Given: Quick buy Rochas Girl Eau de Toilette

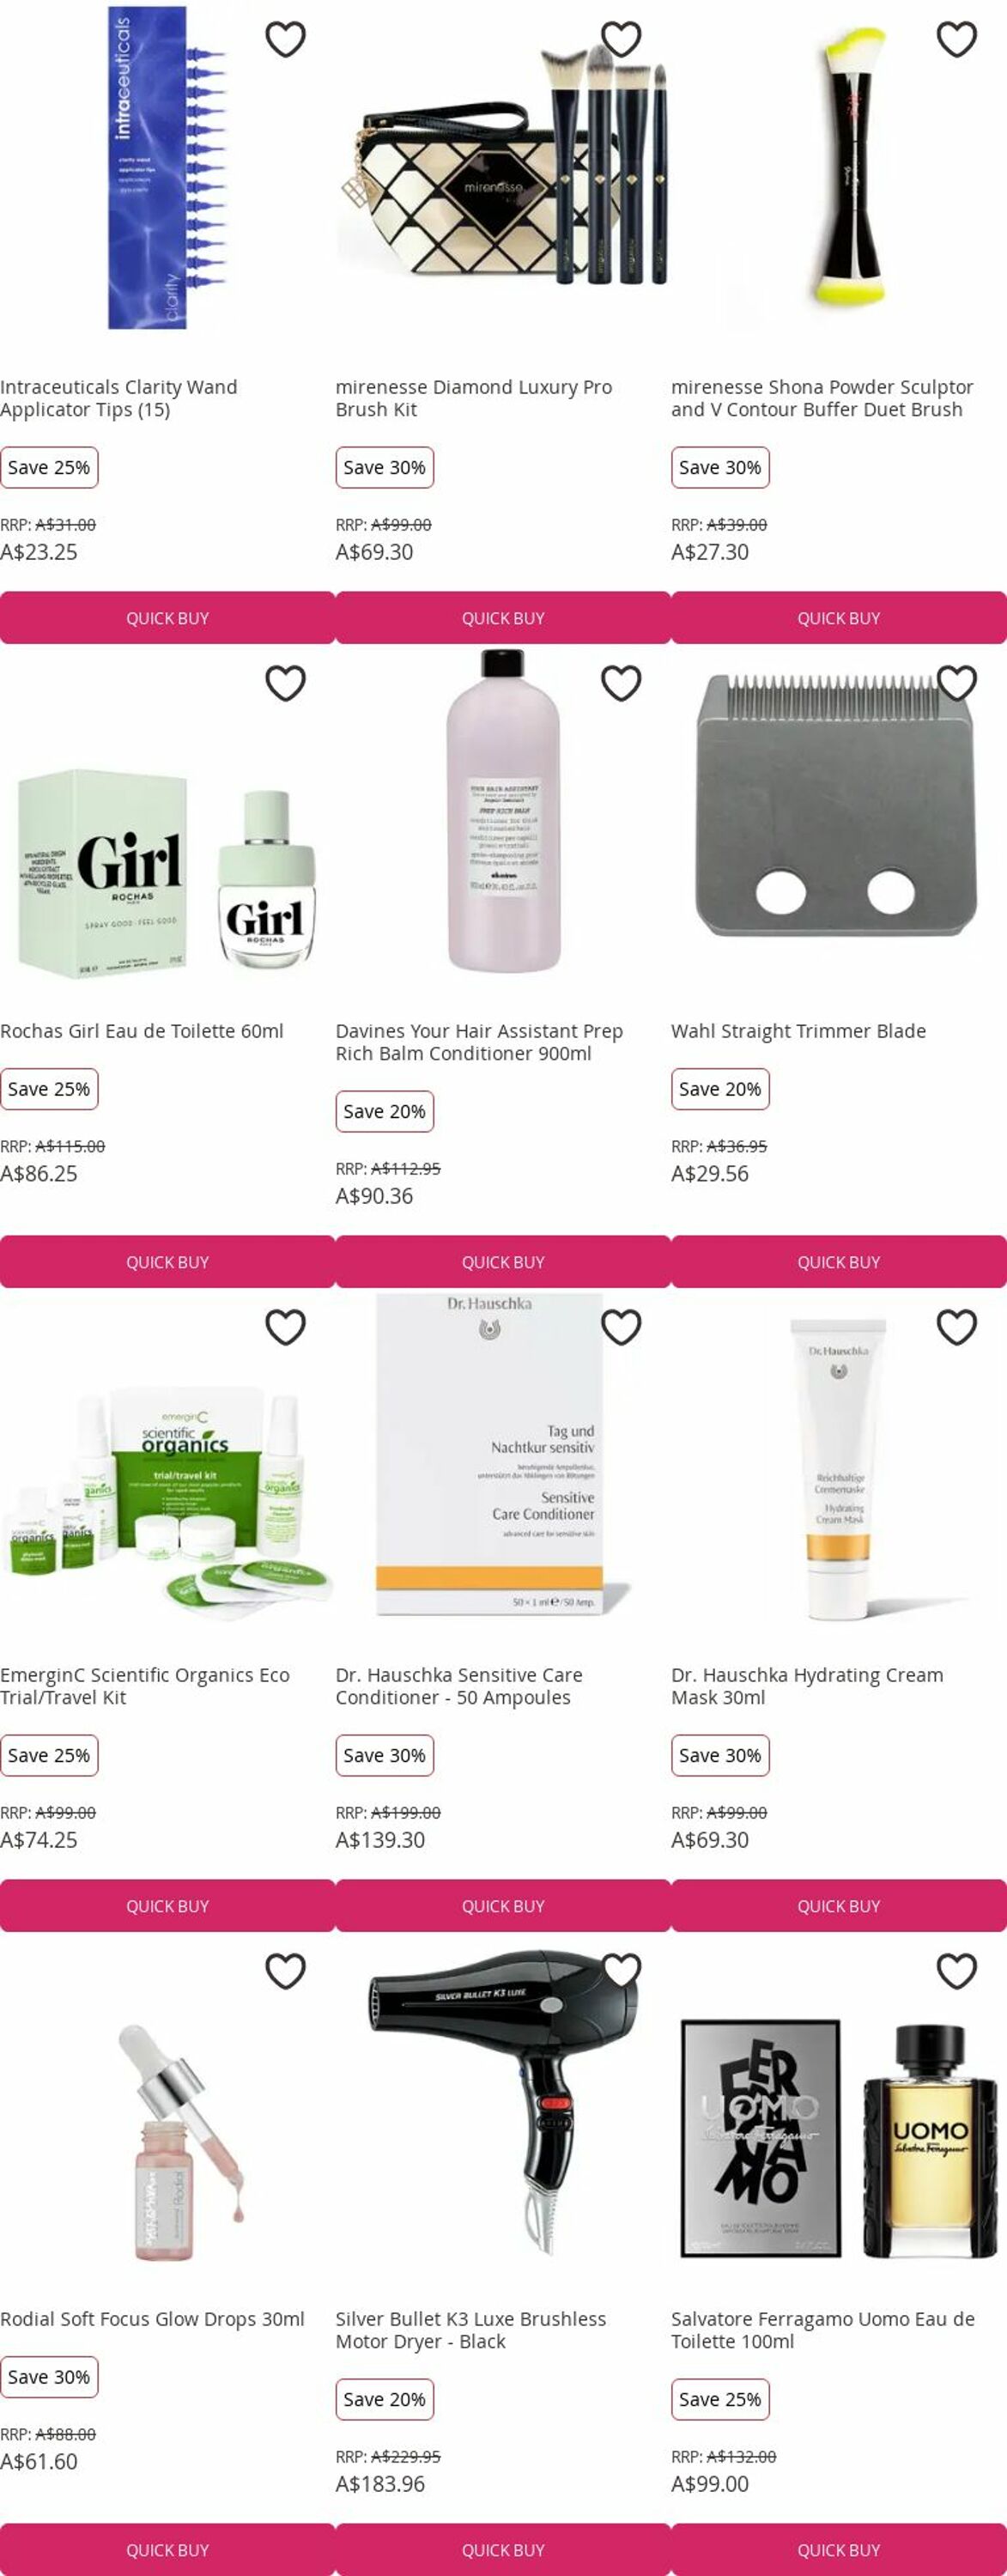Looking at the screenshot, I should click(167, 1262).
